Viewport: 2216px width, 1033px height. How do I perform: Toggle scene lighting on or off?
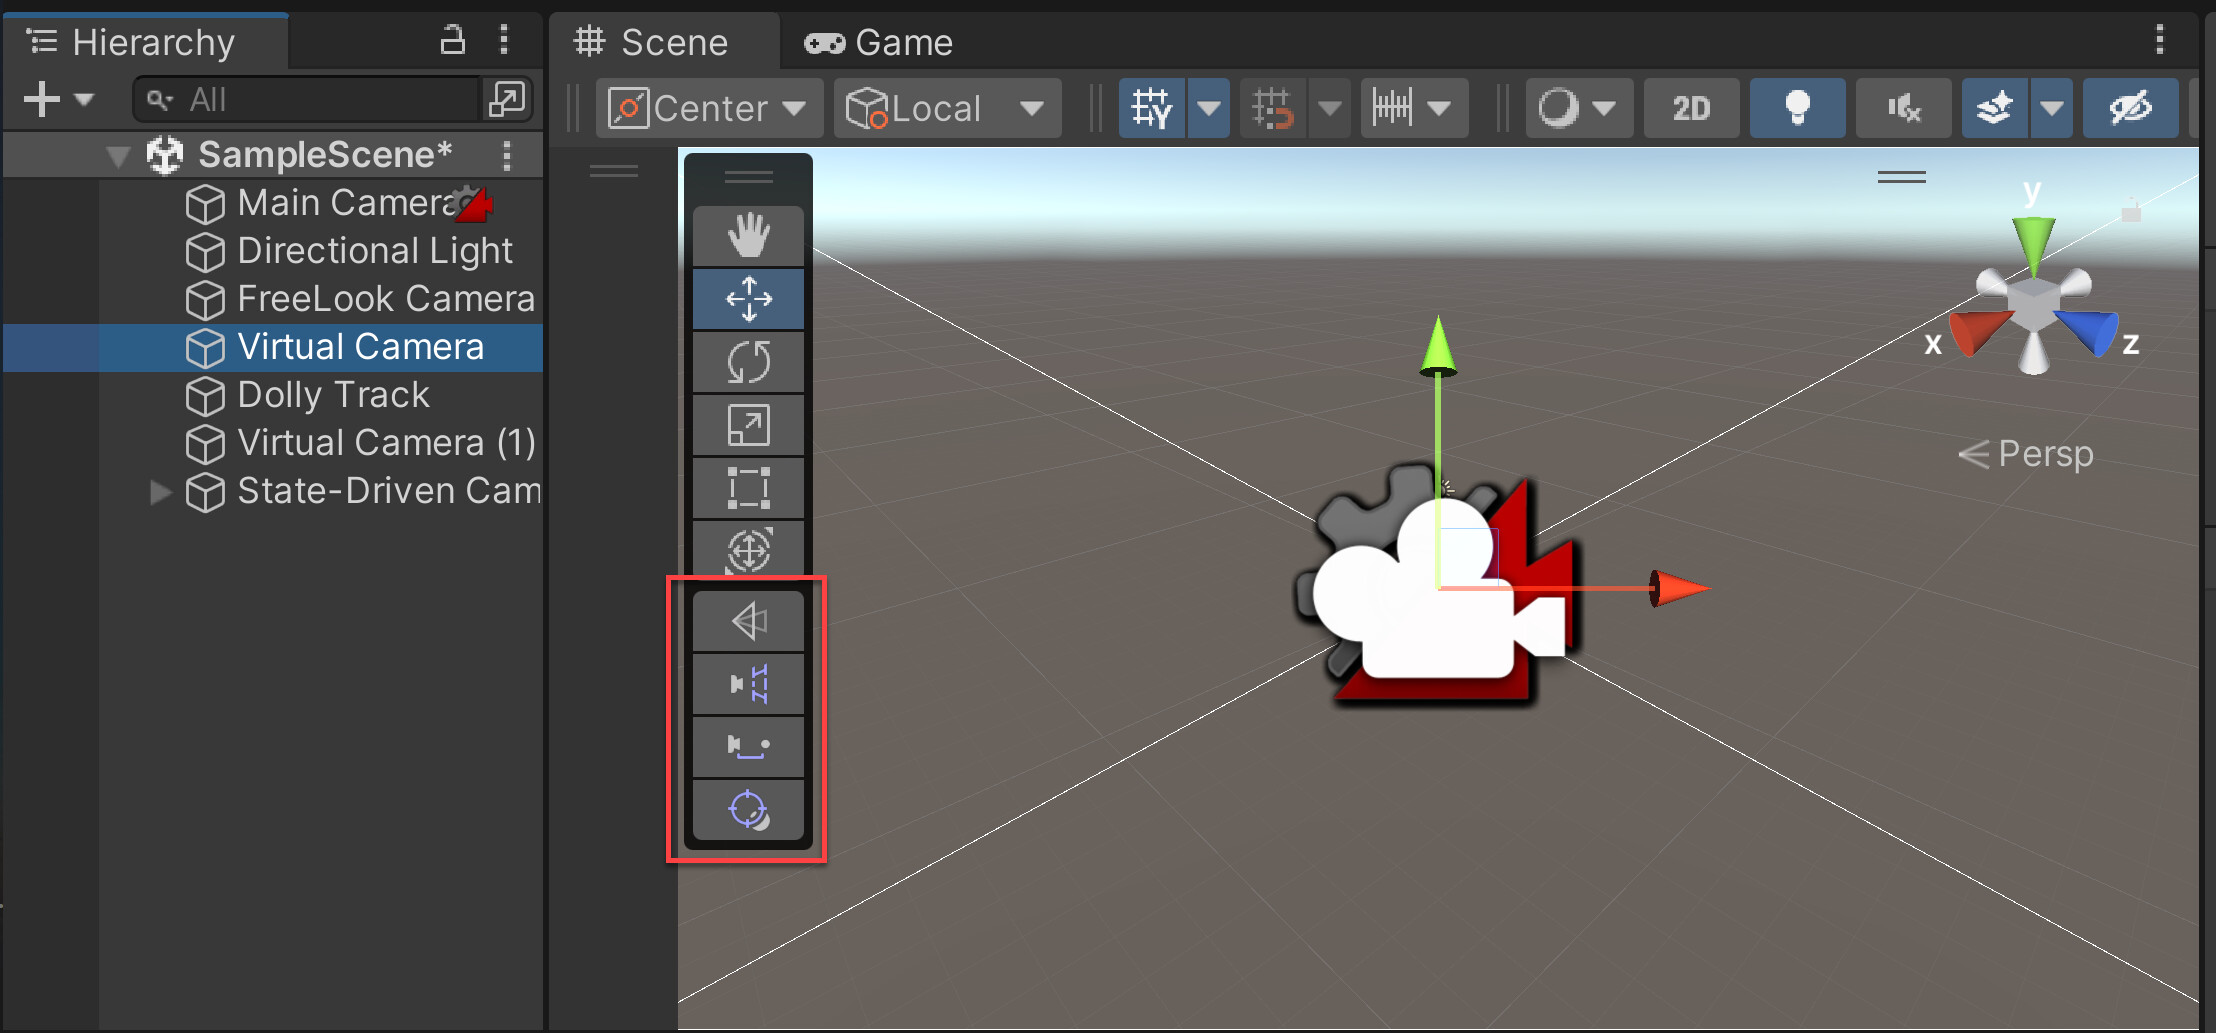click(x=1797, y=107)
